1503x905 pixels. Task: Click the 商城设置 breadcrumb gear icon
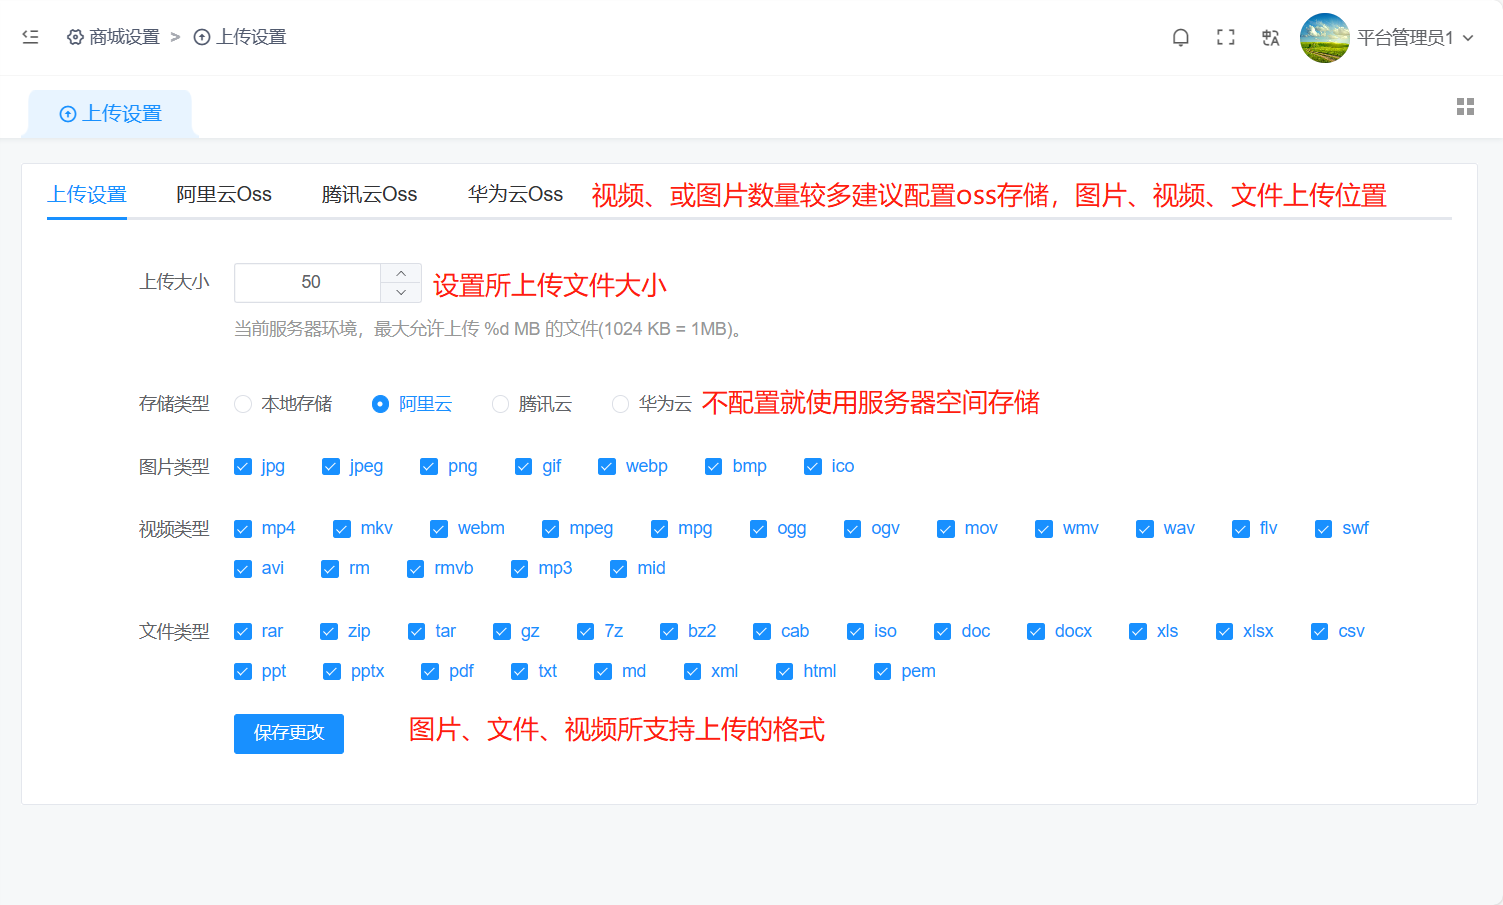[75, 37]
